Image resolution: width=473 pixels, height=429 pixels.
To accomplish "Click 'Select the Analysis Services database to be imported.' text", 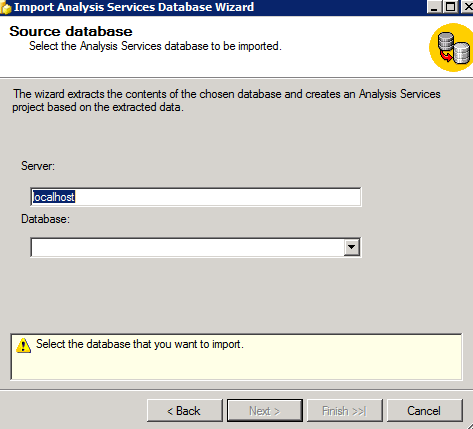I will coord(155,46).
